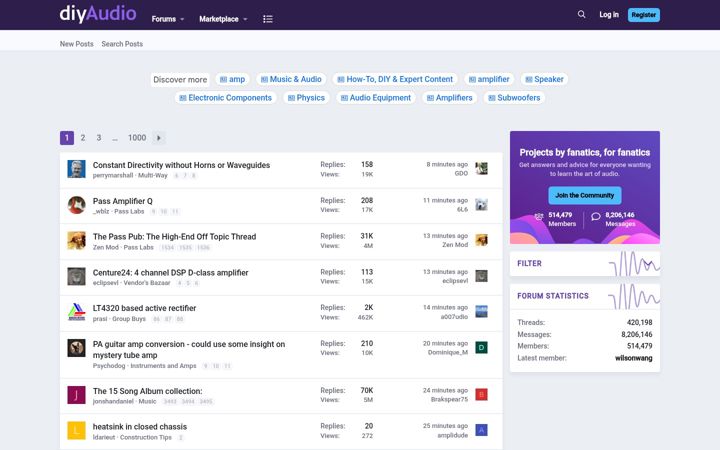Viewport: 720px width, 450px height.
Task: Open Group Buys subforum link
Action: [129, 319]
